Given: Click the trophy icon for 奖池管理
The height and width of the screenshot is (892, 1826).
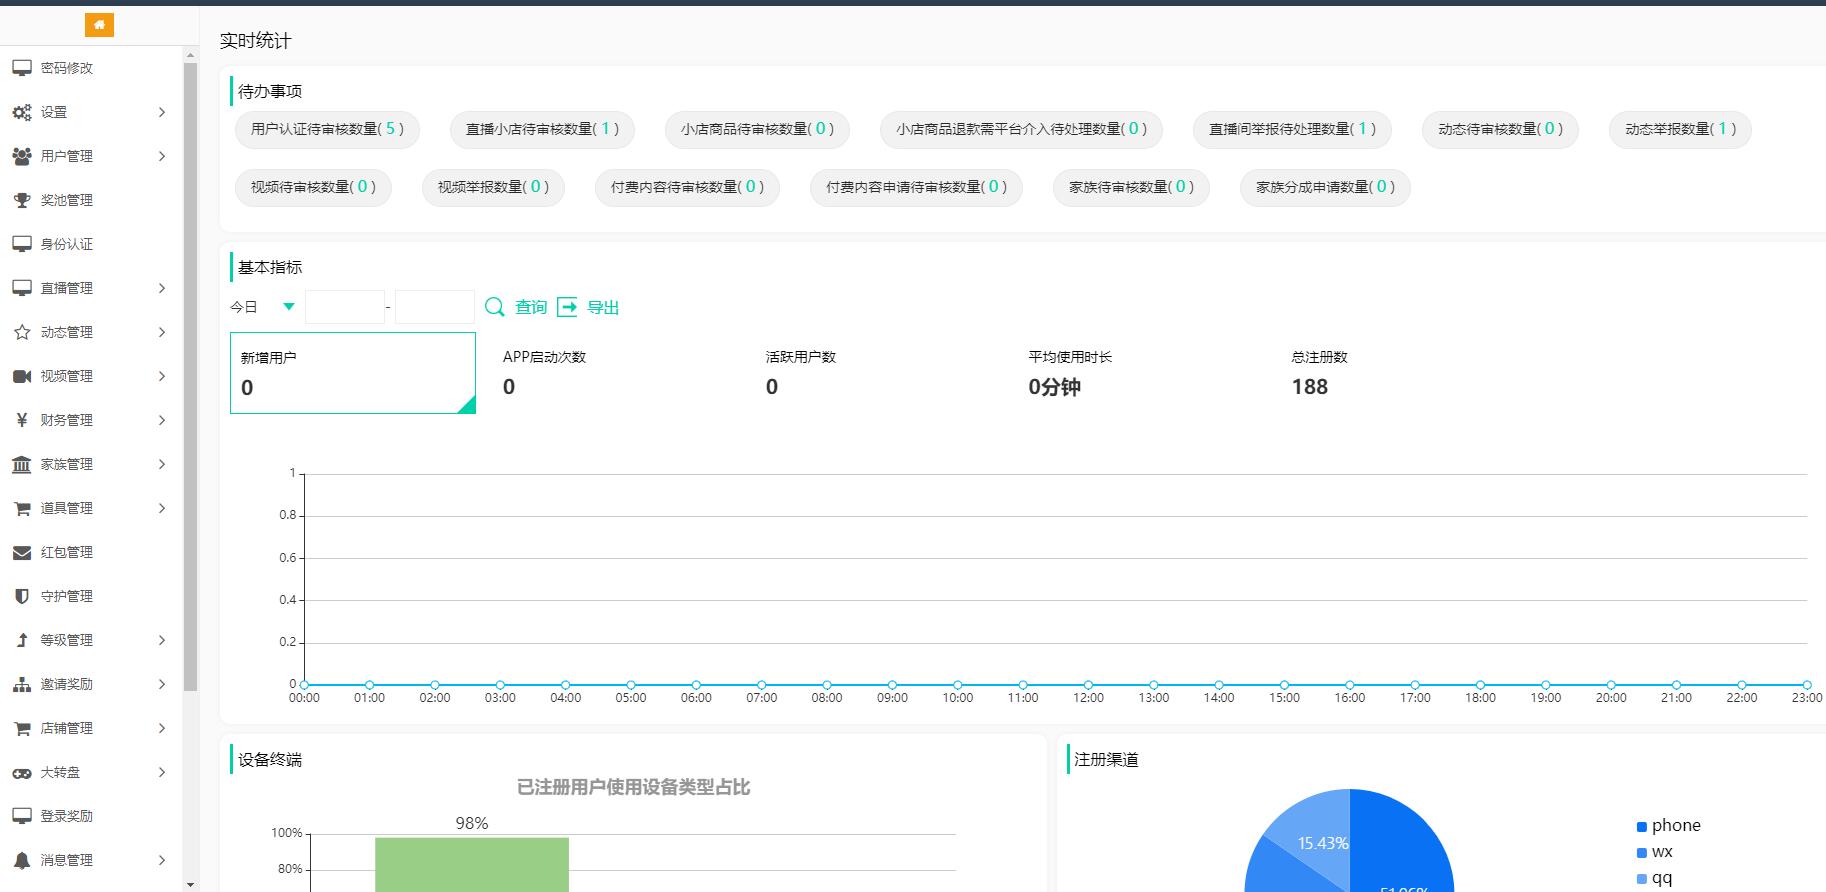Looking at the screenshot, I should coord(22,200).
